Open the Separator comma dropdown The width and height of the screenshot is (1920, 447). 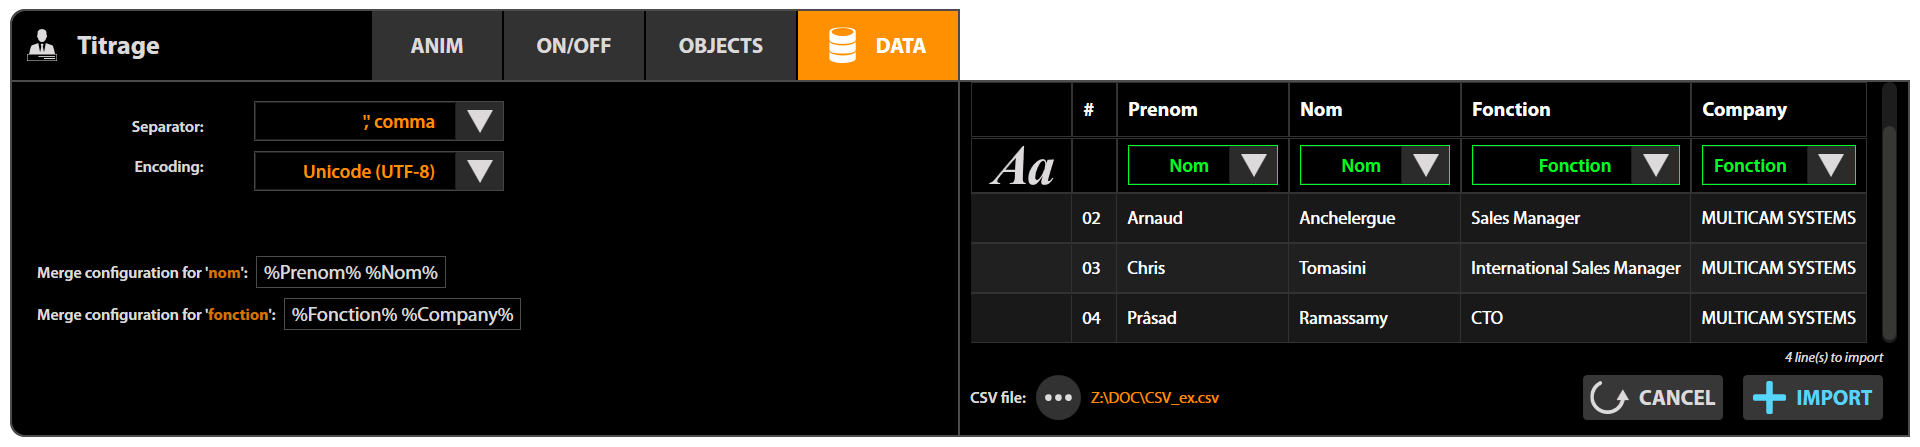tap(479, 121)
